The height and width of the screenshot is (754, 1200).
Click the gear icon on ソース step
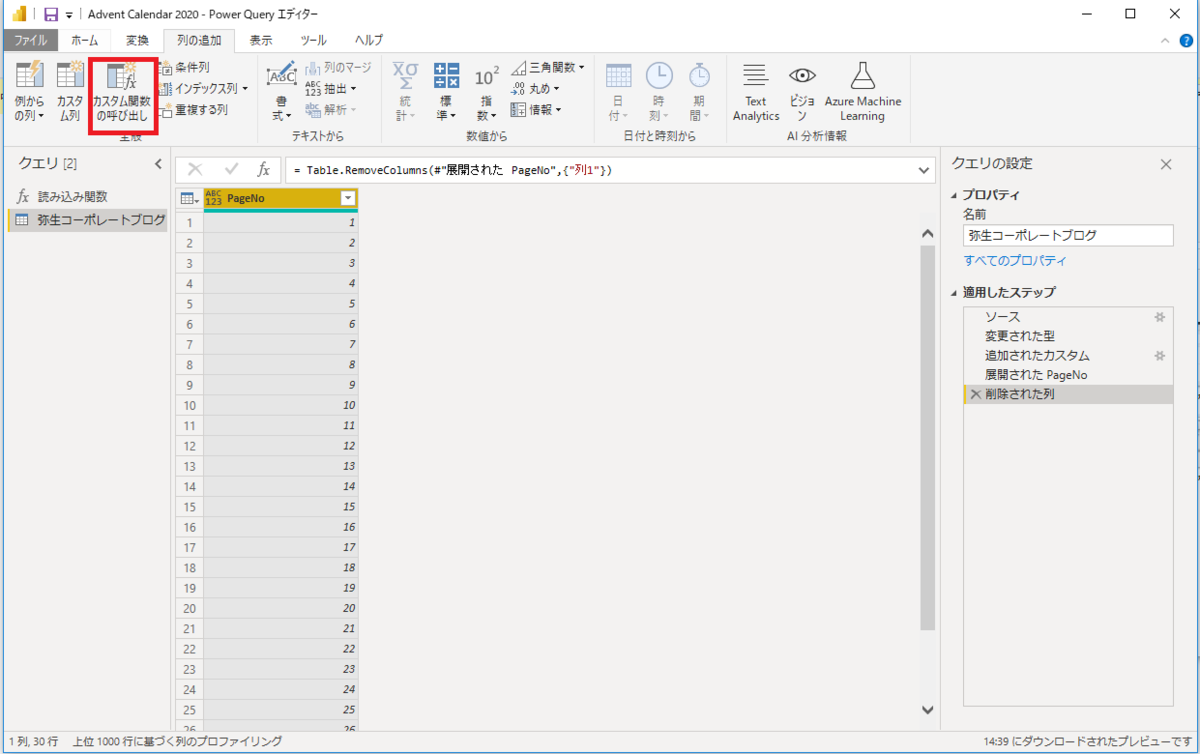(1160, 317)
